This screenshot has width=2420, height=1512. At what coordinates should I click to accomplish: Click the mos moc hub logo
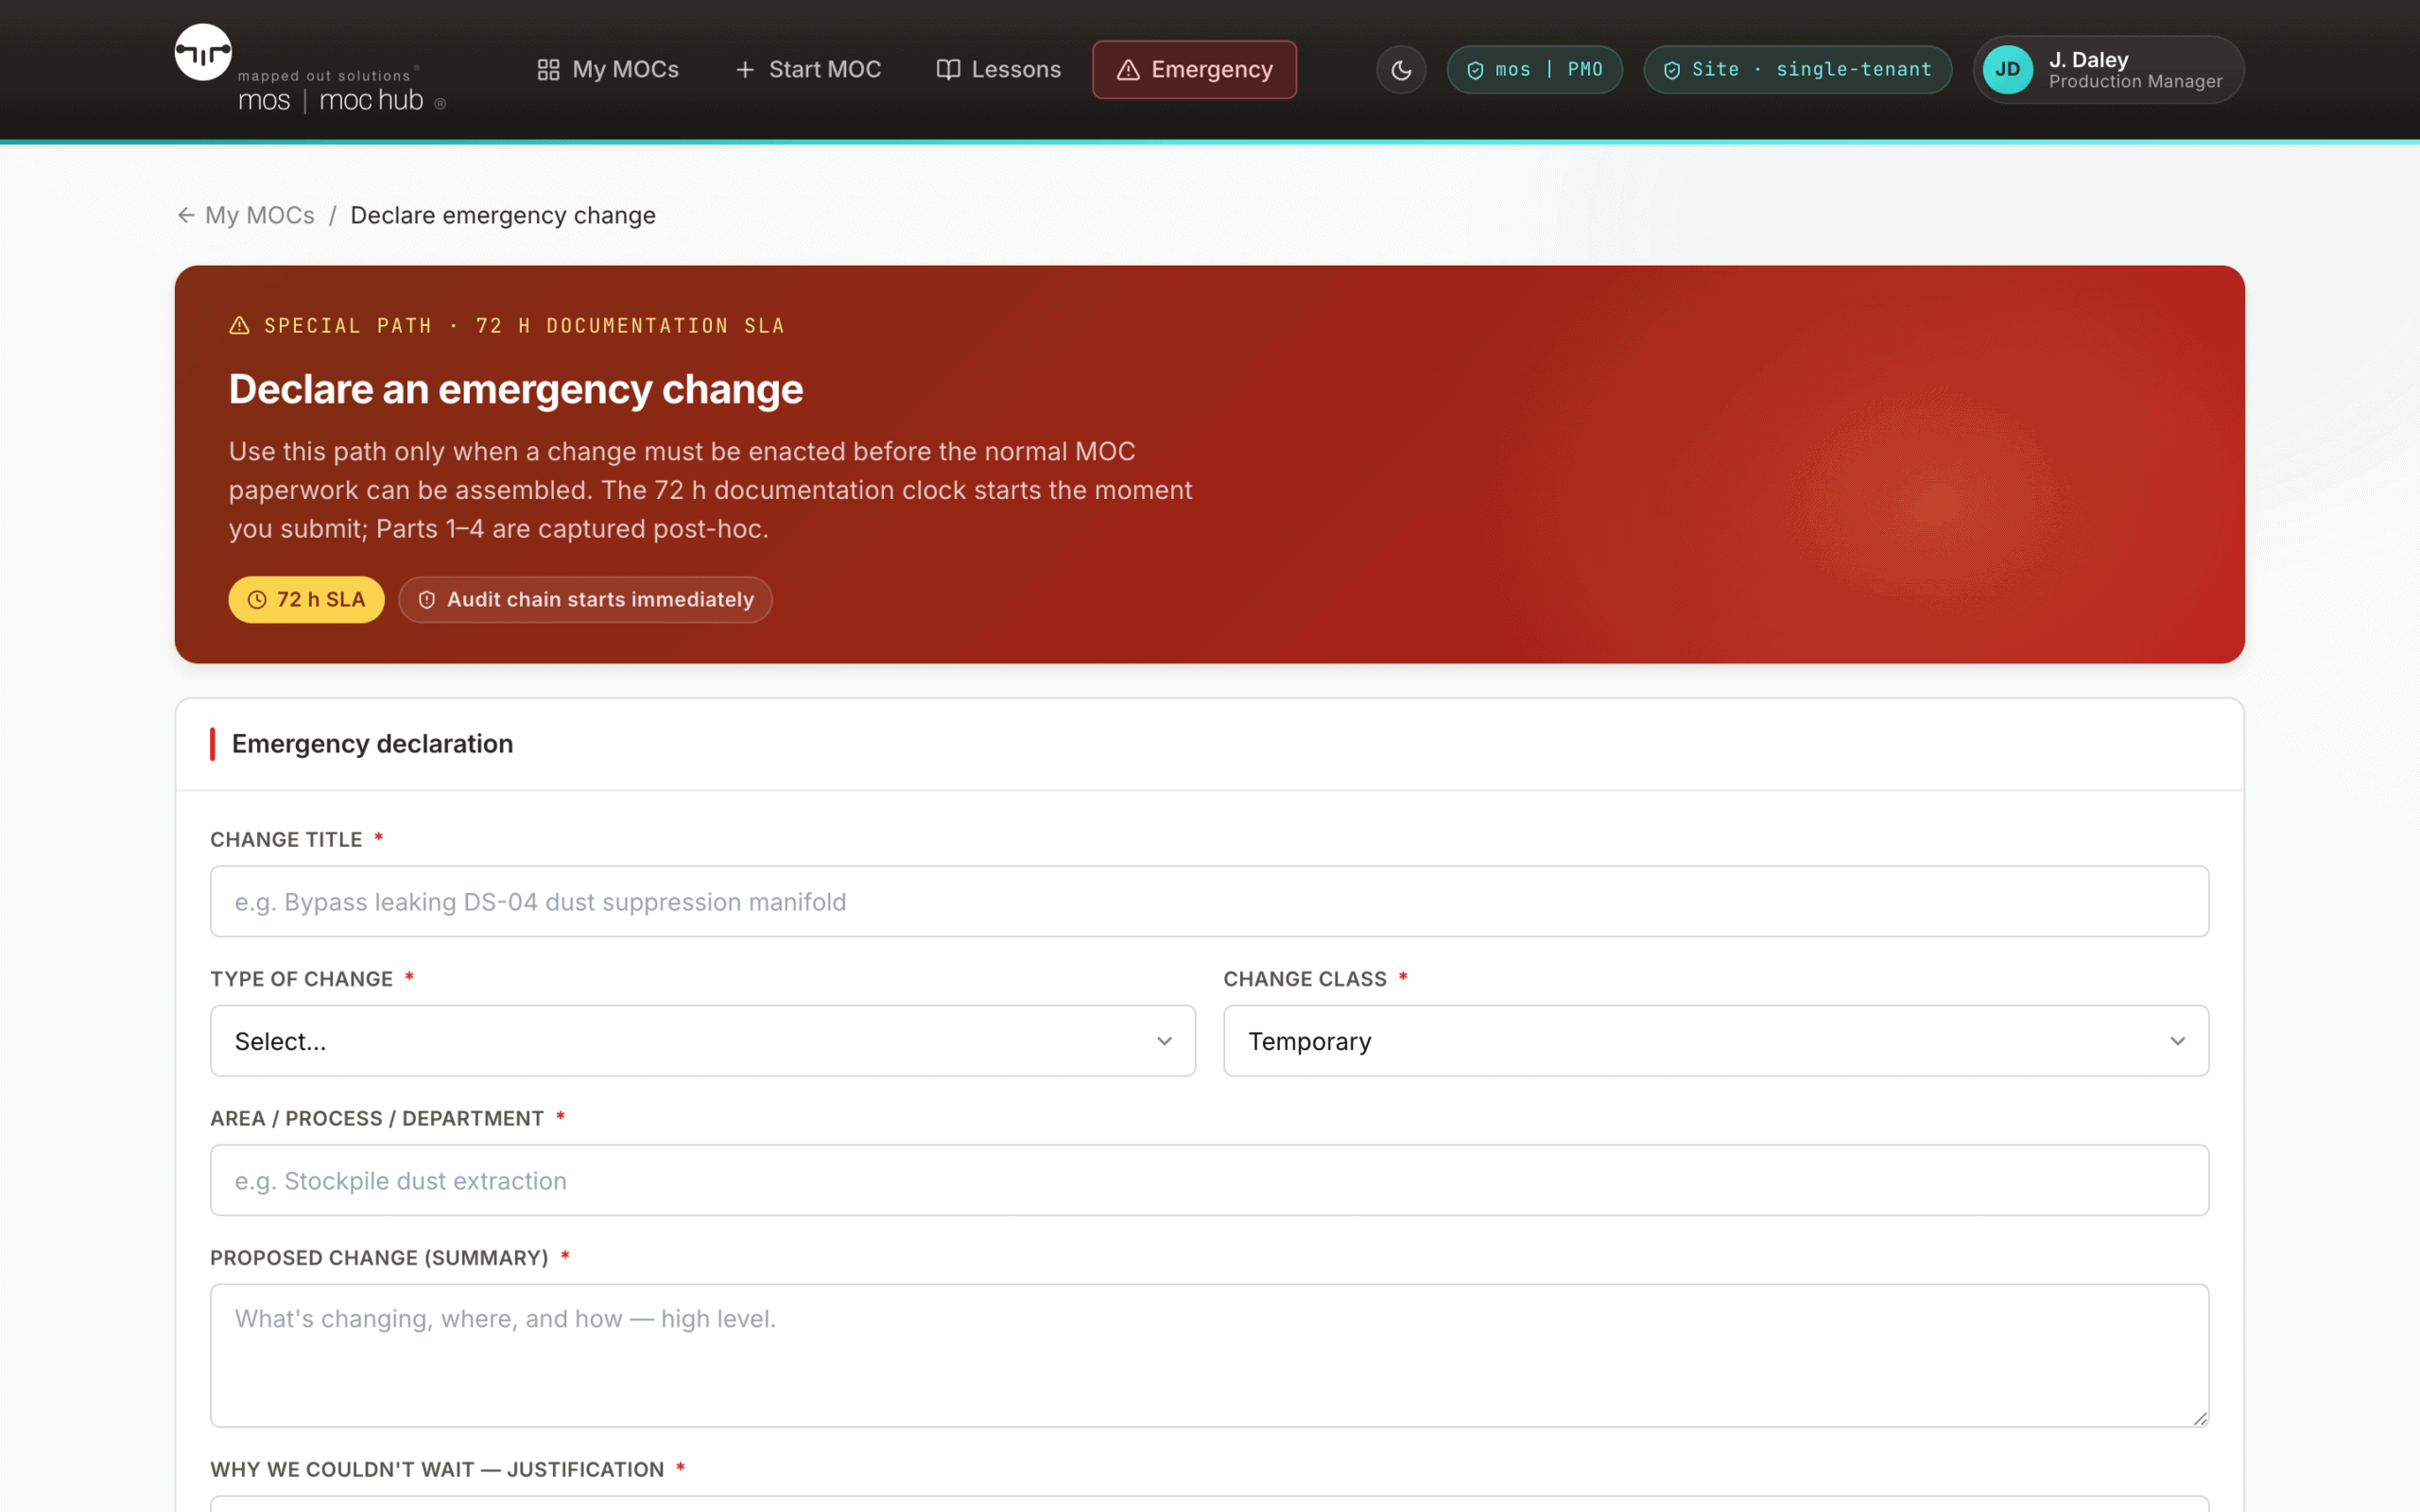point(311,69)
